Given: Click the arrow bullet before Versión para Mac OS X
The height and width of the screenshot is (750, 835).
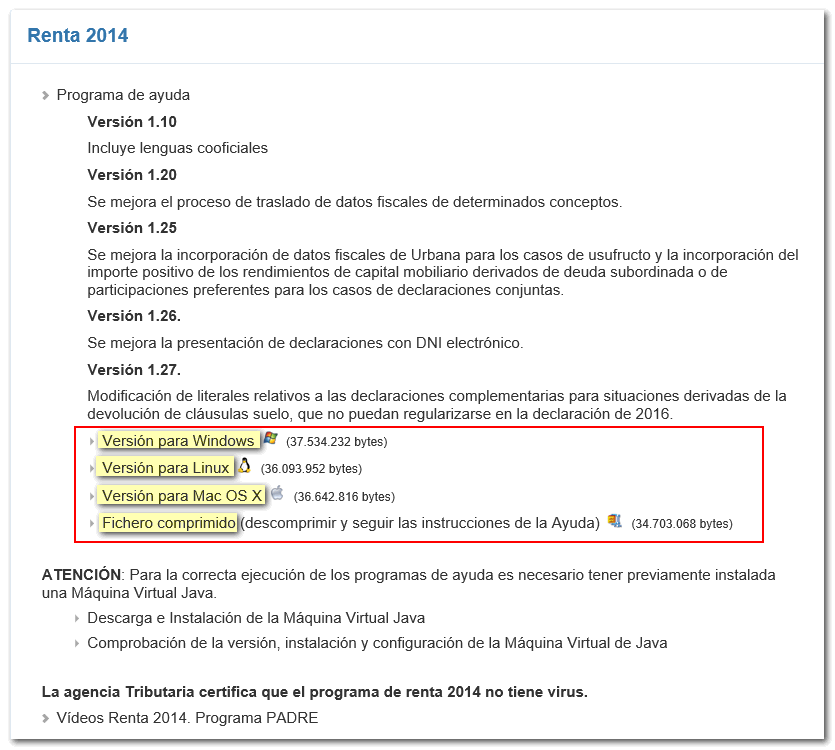Looking at the screenshot, I should (x=92, y=495).
